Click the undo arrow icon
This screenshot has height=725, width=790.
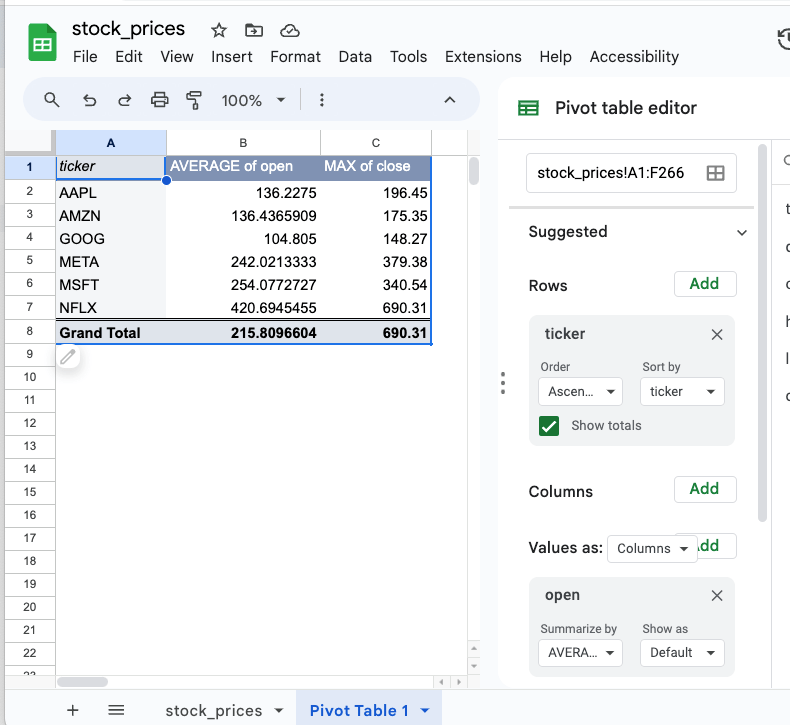click(90, 100)
